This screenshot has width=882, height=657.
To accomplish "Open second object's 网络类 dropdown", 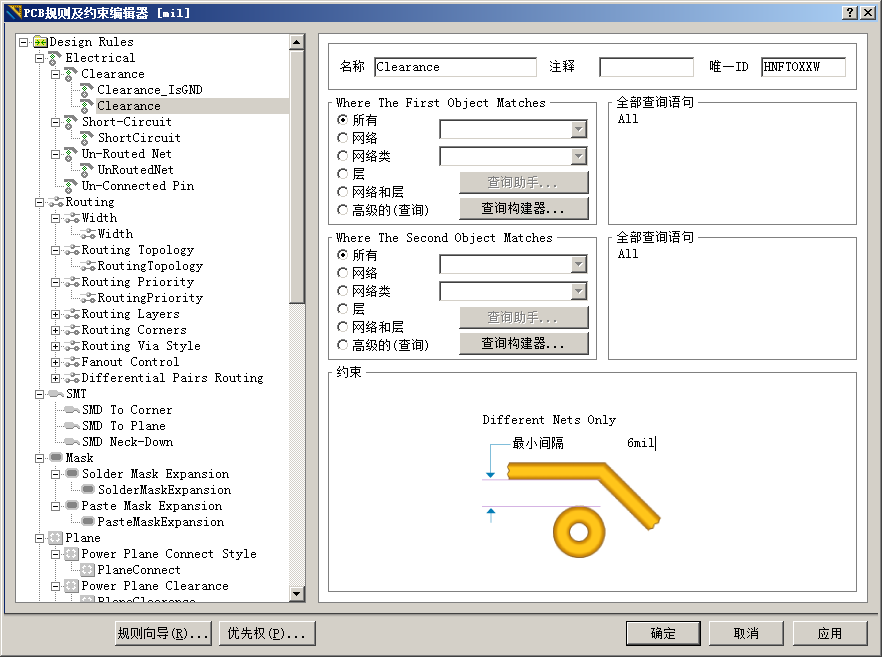I will [x=578, y=291].
